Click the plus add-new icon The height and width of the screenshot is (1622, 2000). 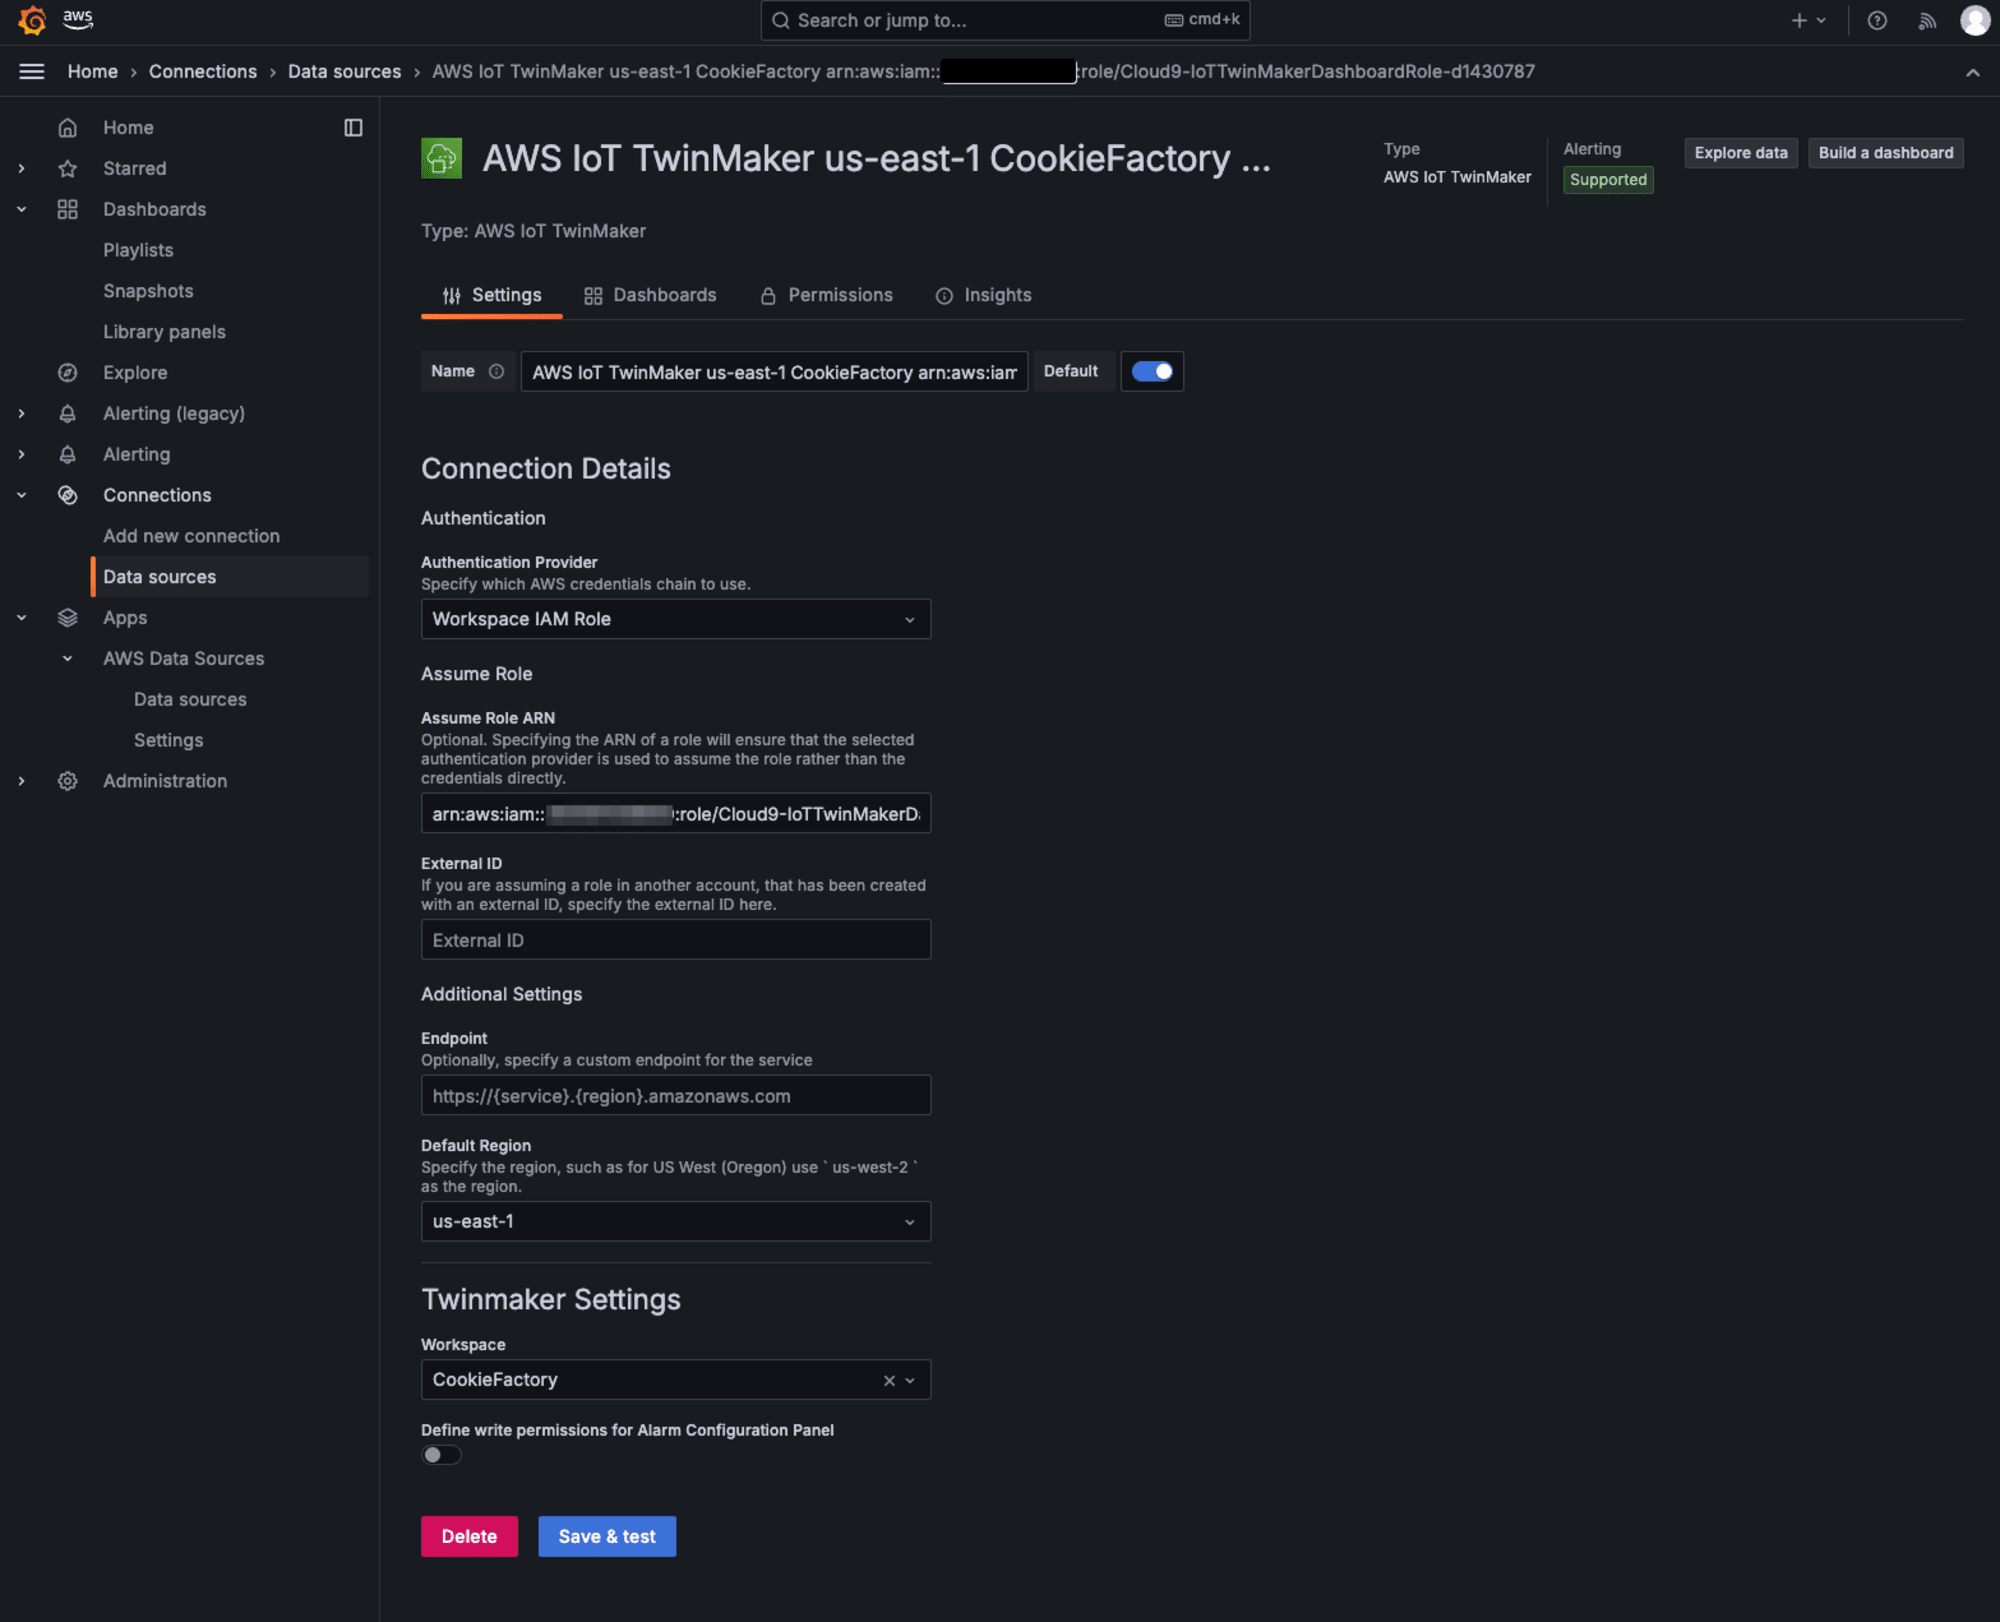(1799, 20)
